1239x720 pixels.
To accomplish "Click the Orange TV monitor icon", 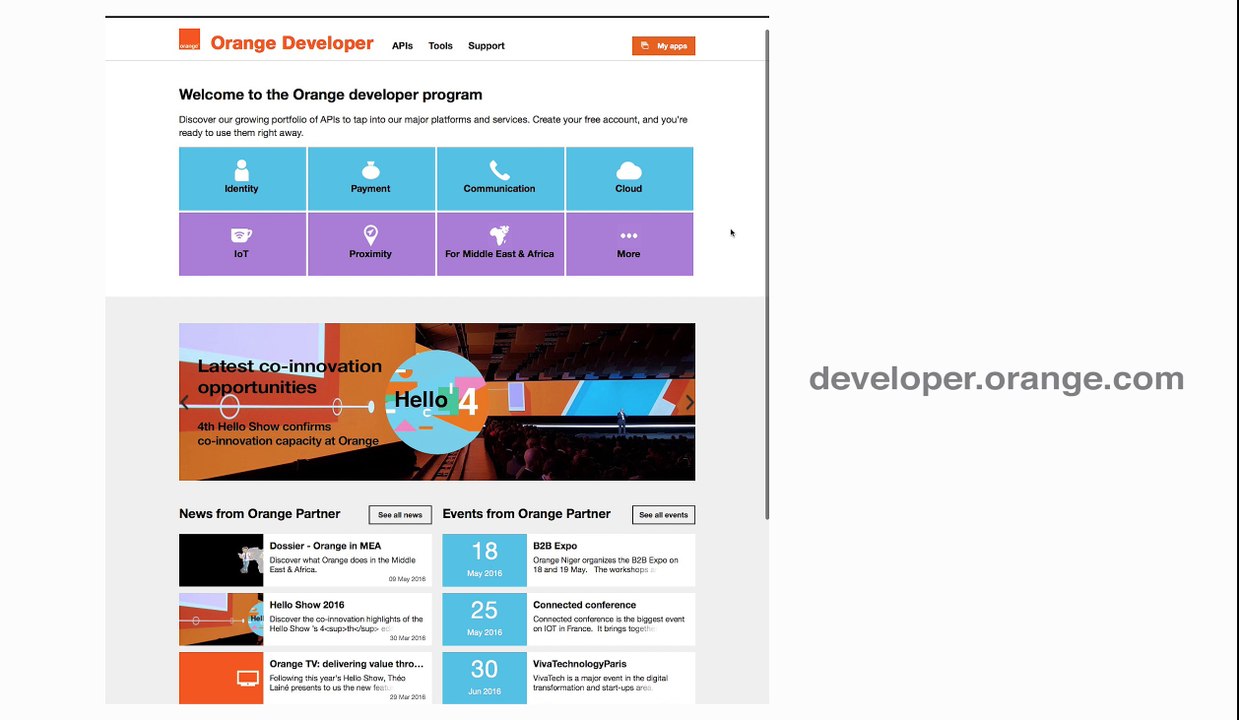I will 248,679.
